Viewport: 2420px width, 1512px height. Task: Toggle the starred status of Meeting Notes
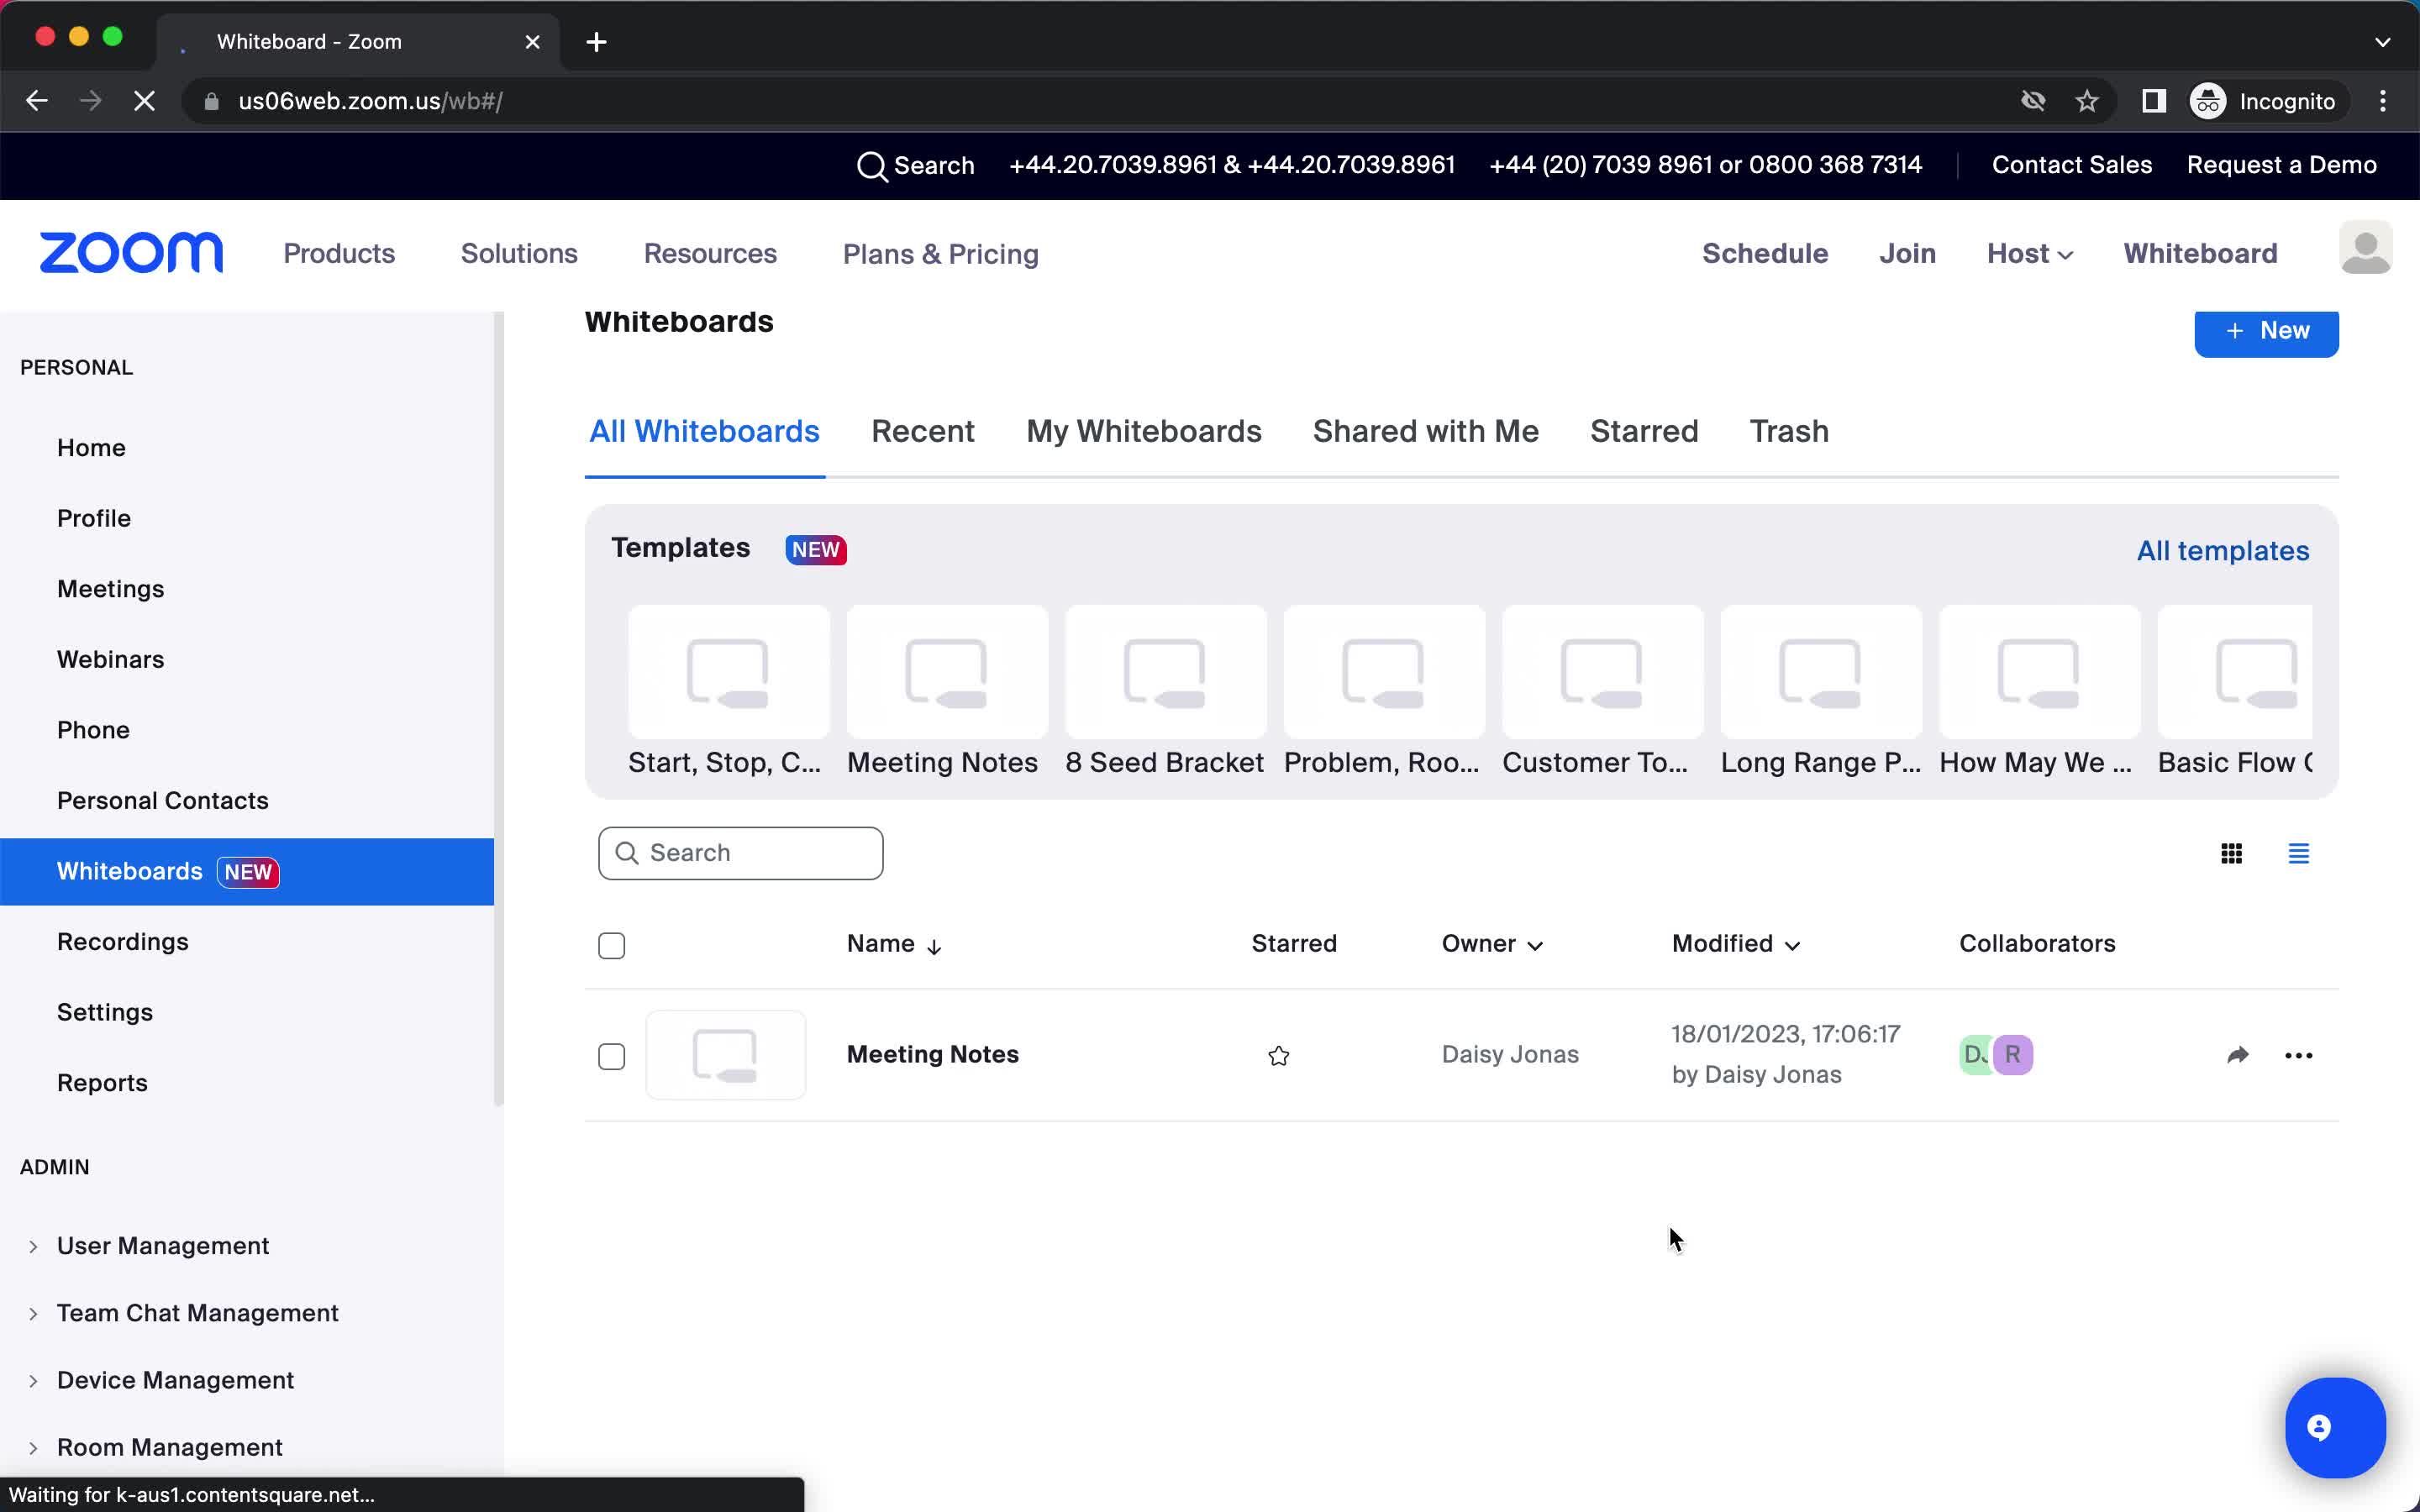coord(1279,1054)
